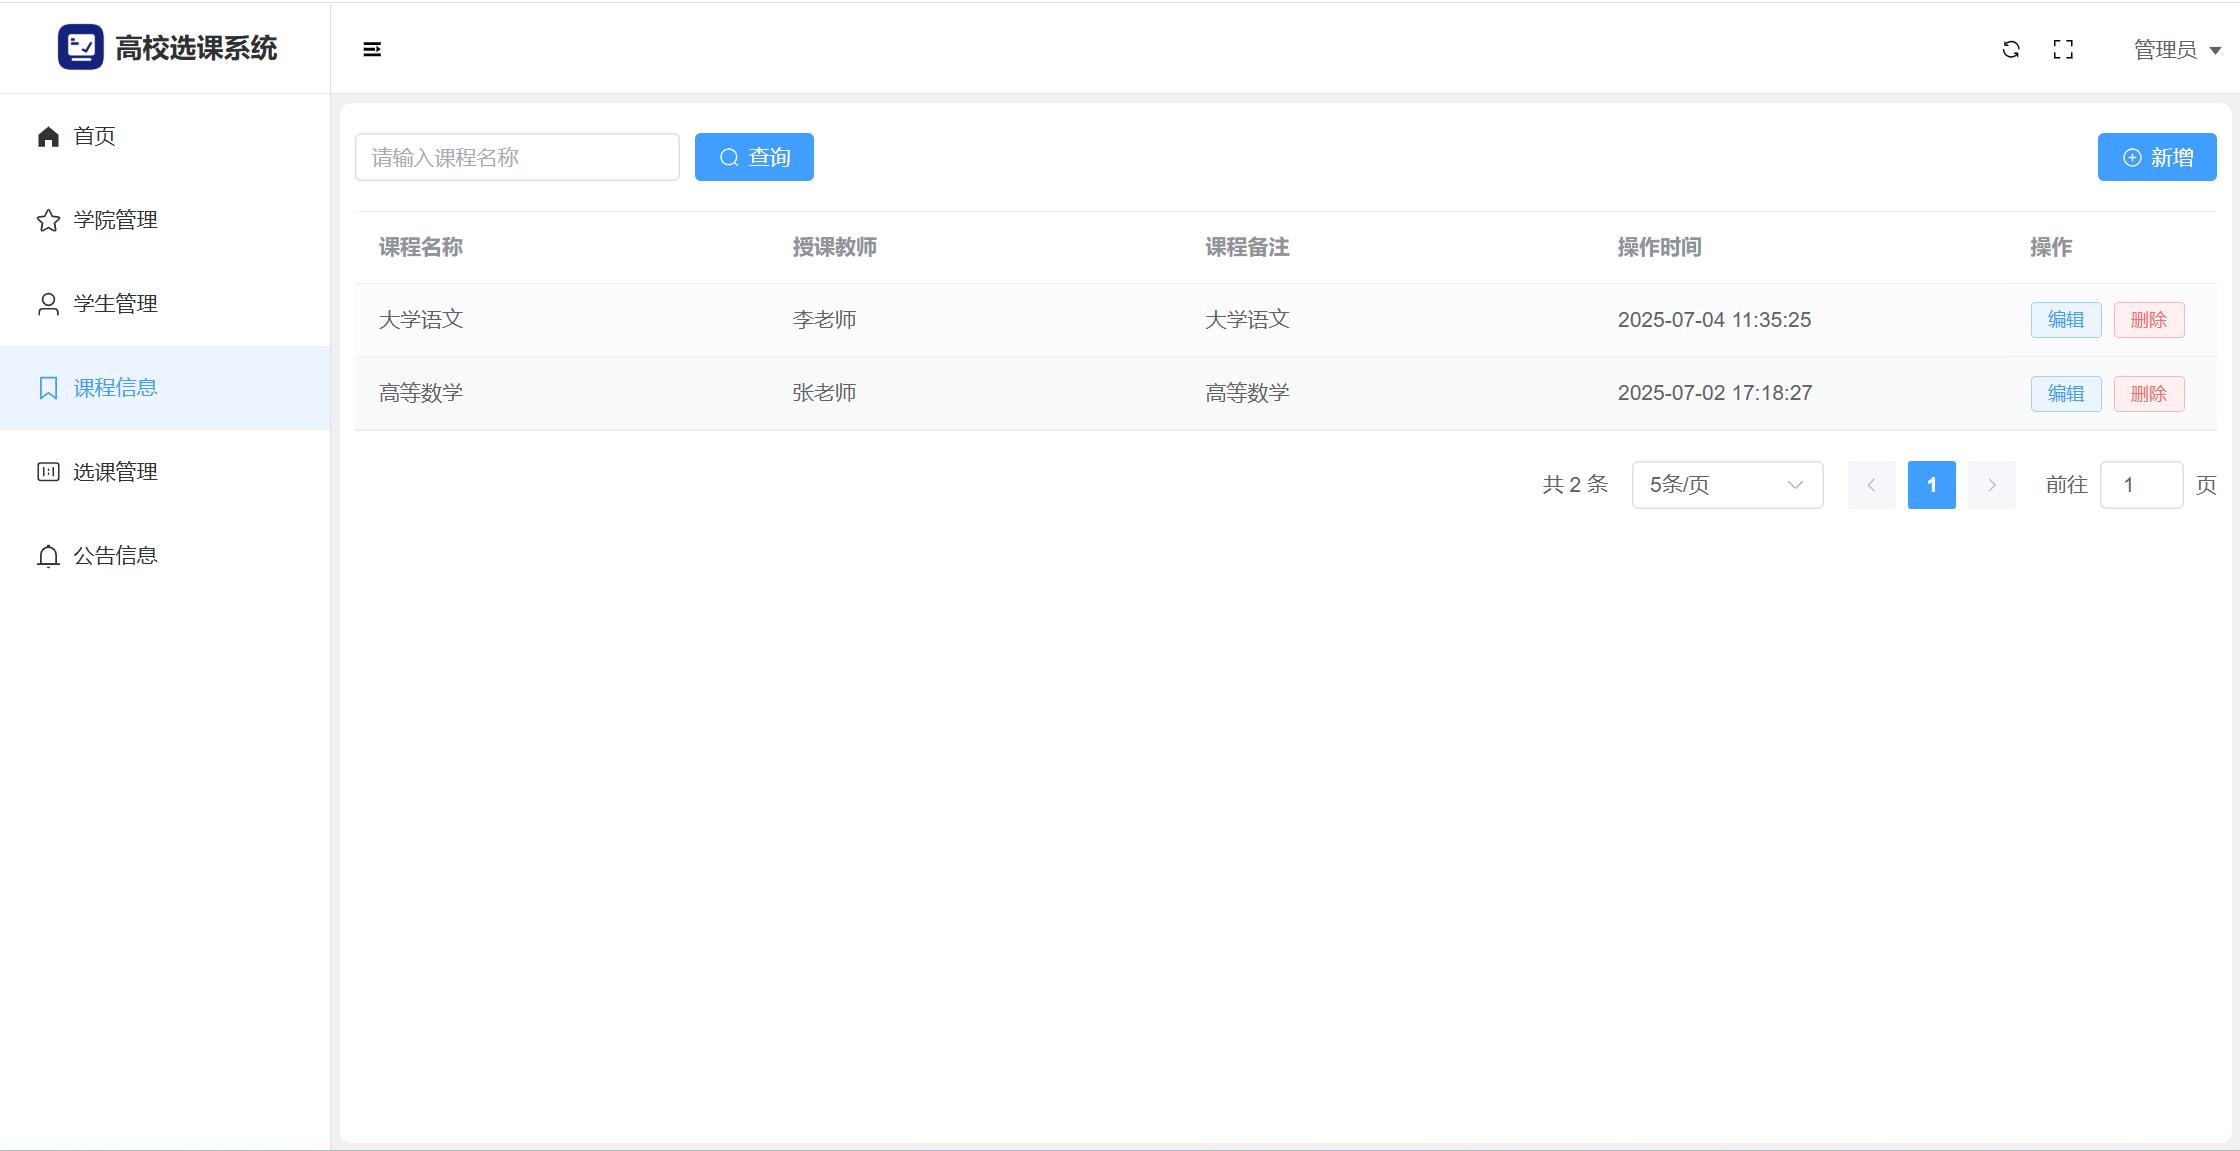Click the 前往 page number input
The height and width of the screenshot is (1151, 2240).
pos(2140,485)
